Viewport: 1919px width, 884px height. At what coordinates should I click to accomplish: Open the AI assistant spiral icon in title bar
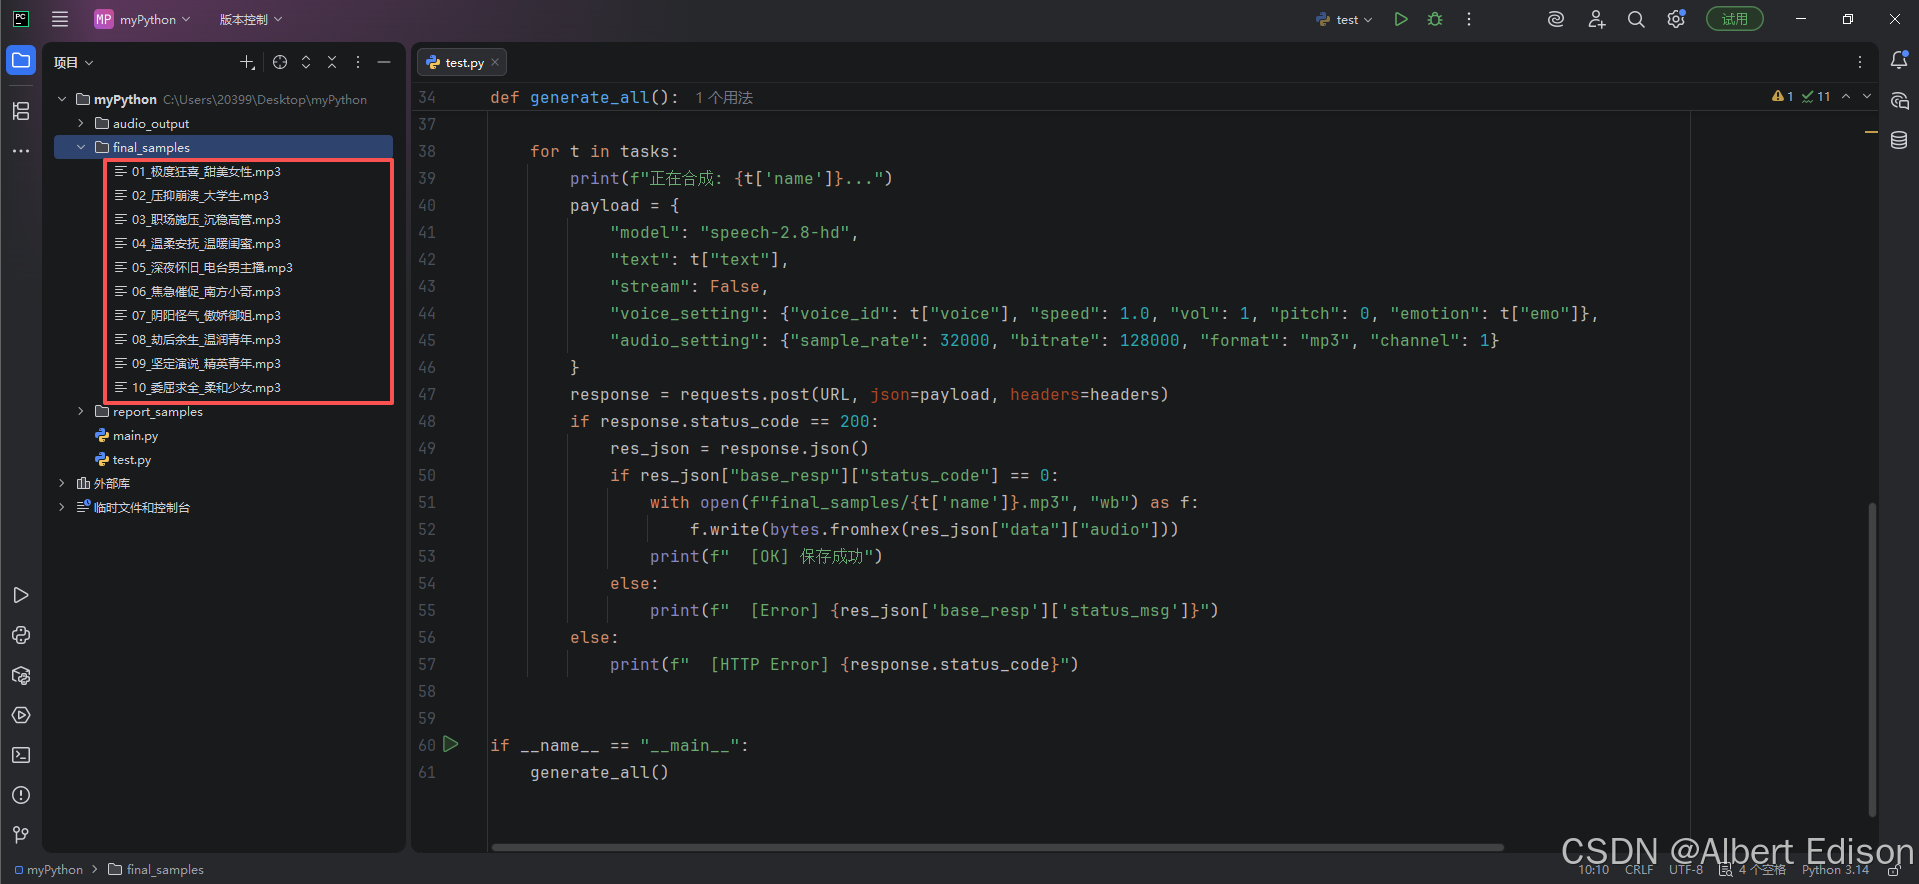point(1555,19)
